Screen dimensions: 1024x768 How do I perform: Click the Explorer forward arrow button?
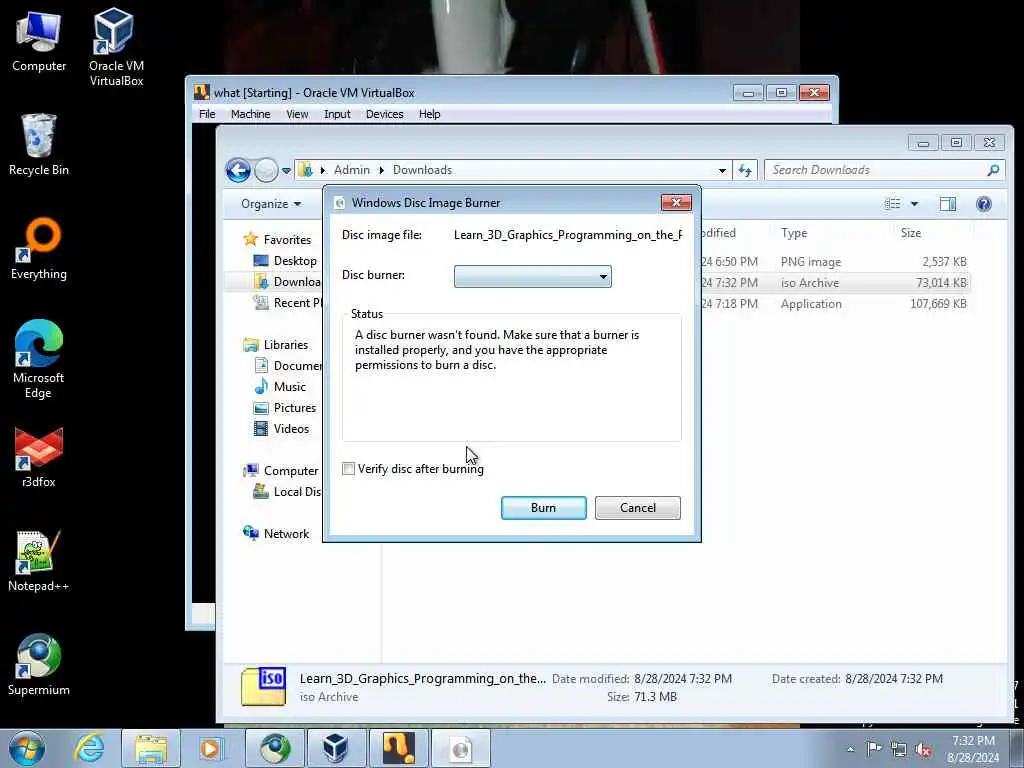coord(266,170)
